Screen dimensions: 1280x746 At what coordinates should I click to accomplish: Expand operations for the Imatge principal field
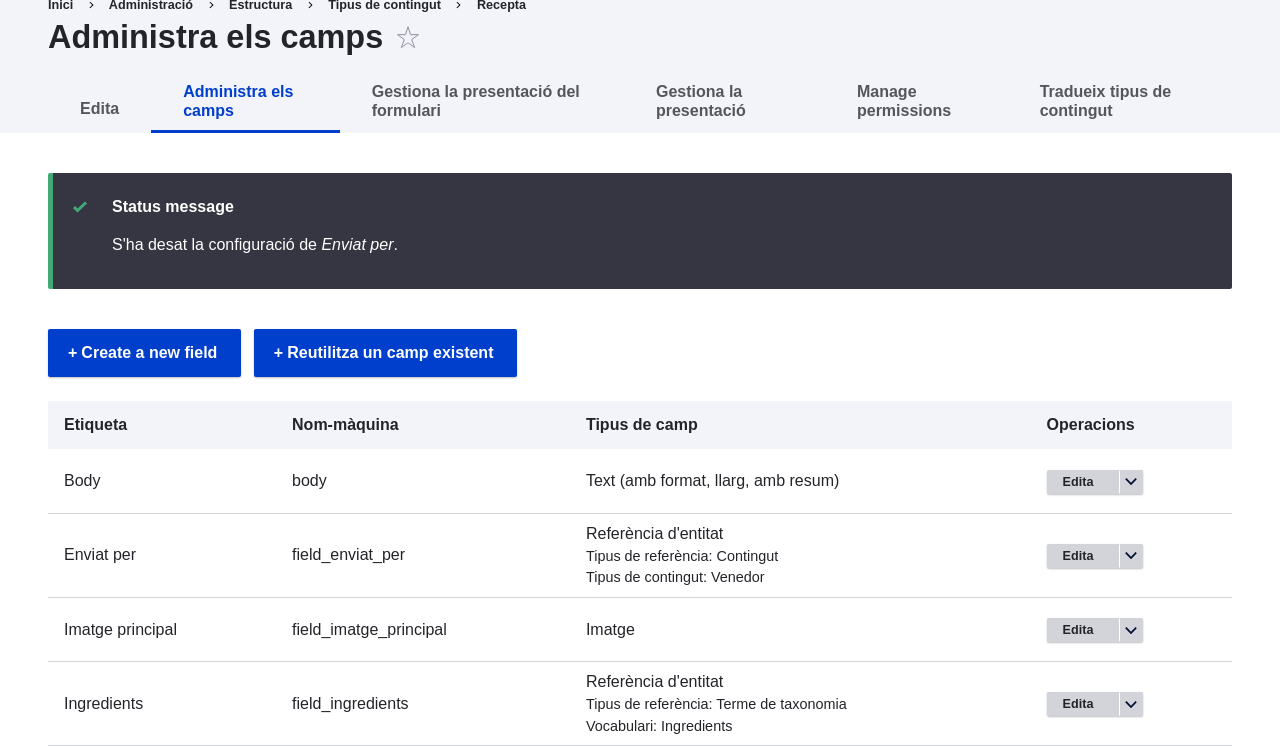click(x=1130, y=629)
